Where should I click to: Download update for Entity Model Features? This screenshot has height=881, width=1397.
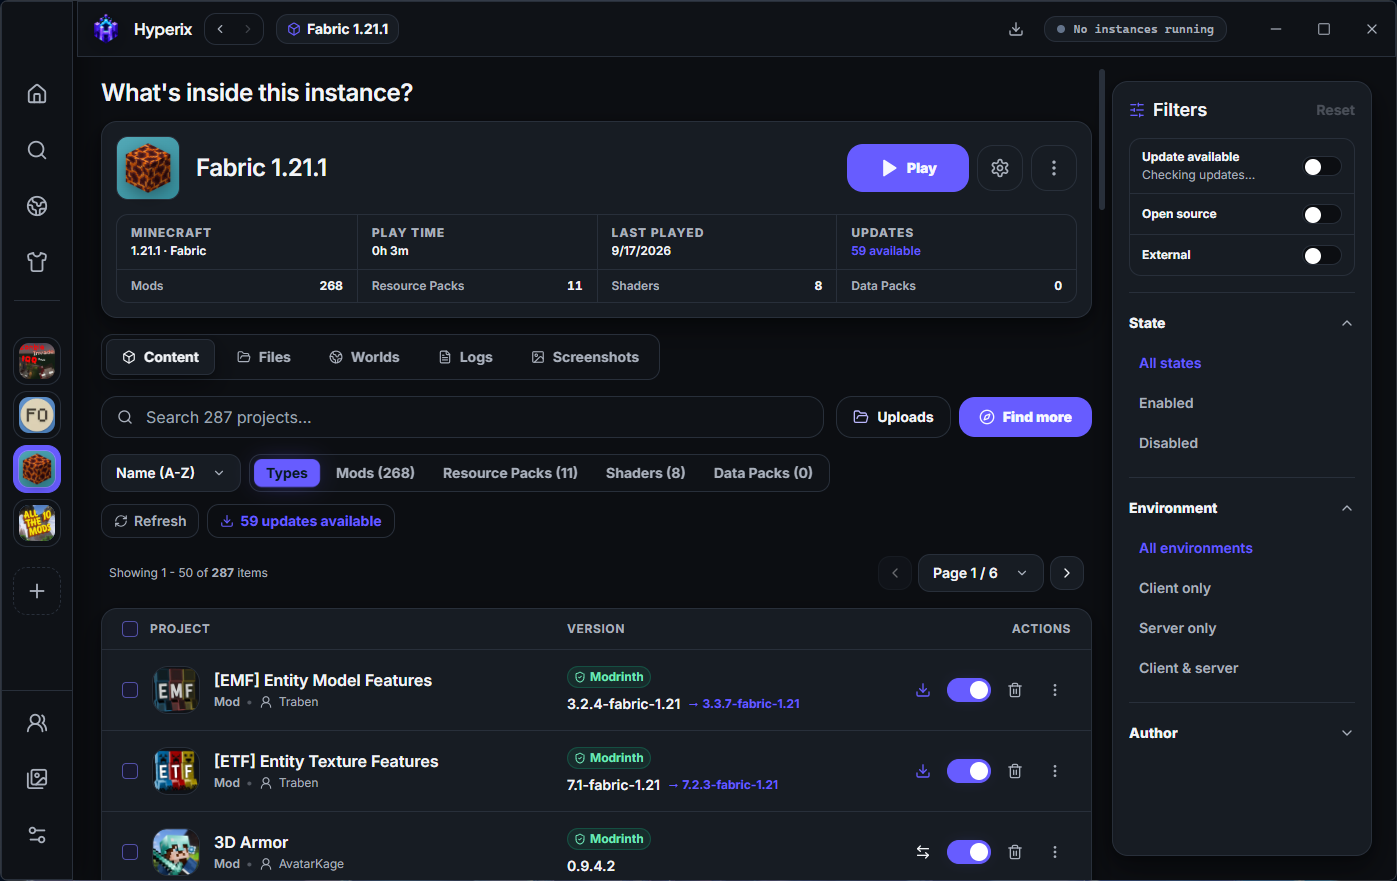click(923, 690)
